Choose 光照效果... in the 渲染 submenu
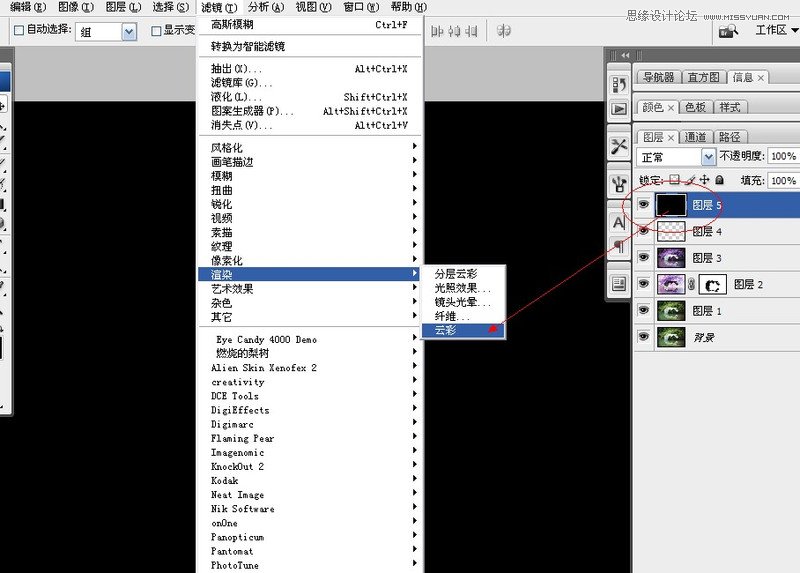 pos(463,288)
